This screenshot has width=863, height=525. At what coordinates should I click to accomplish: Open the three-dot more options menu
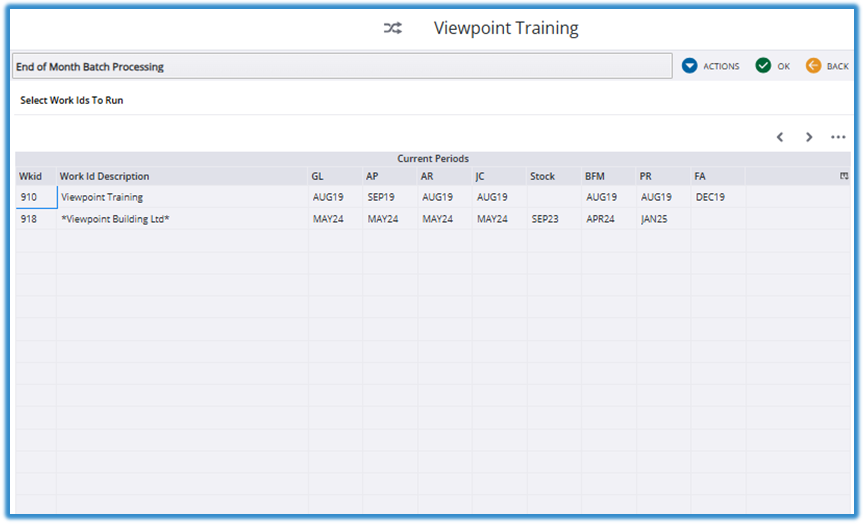[x=838, y=137]
